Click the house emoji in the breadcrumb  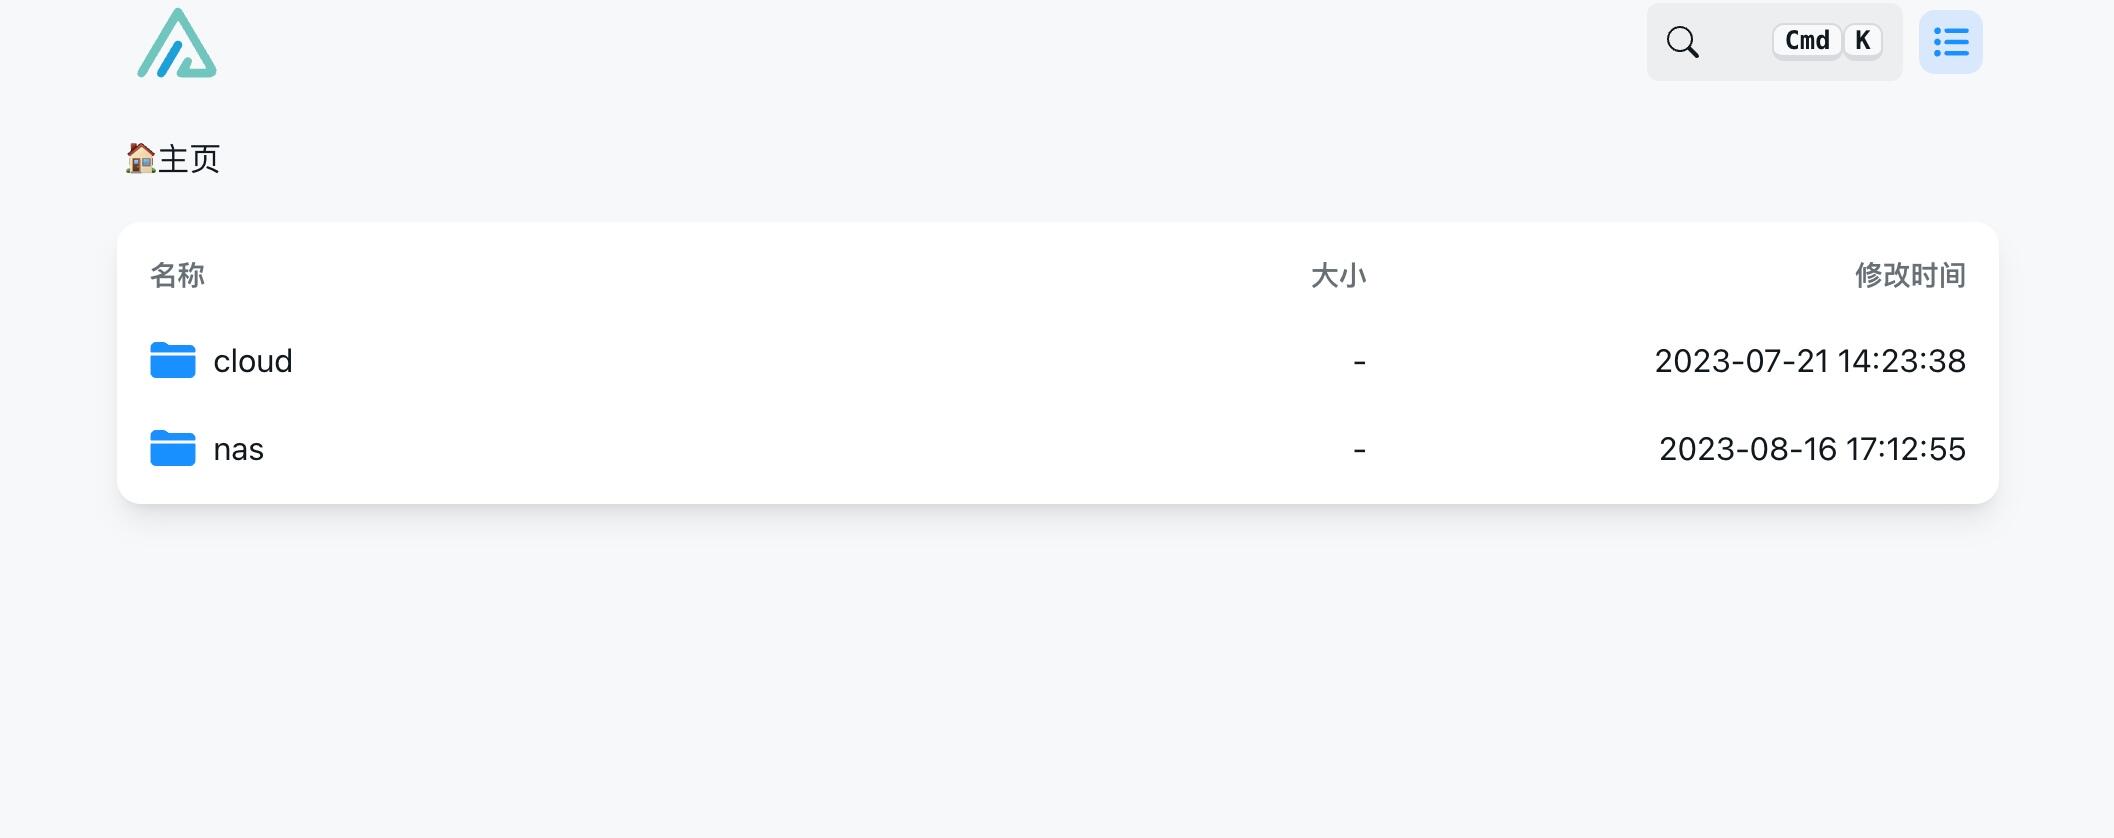[x=140, y=158]
